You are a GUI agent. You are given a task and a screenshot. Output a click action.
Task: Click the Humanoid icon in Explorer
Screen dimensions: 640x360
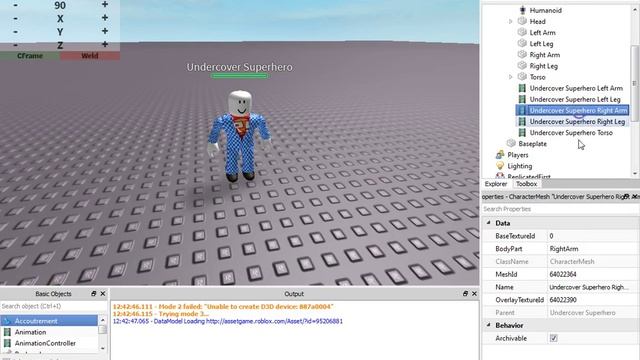coord(522,10)
